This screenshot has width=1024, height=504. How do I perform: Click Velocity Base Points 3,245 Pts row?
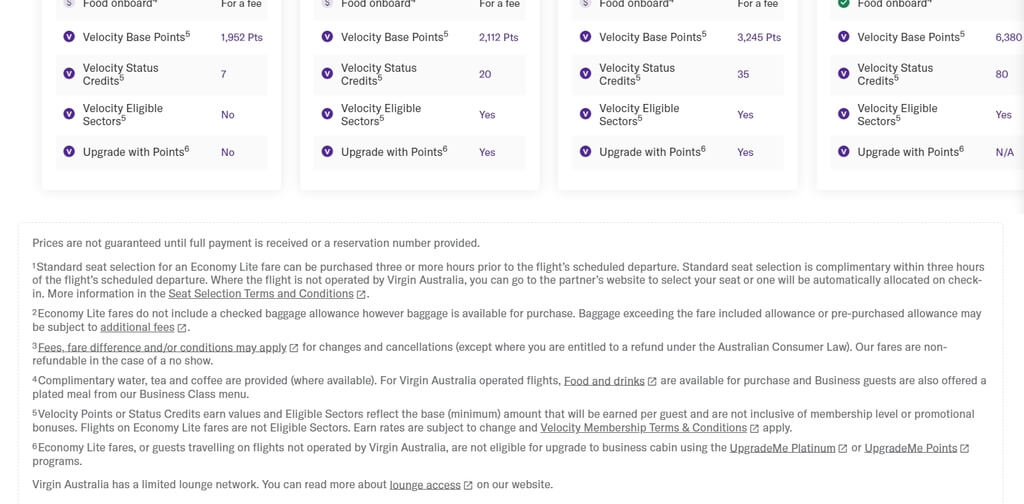pyautogui.click(x=678, y=37)
